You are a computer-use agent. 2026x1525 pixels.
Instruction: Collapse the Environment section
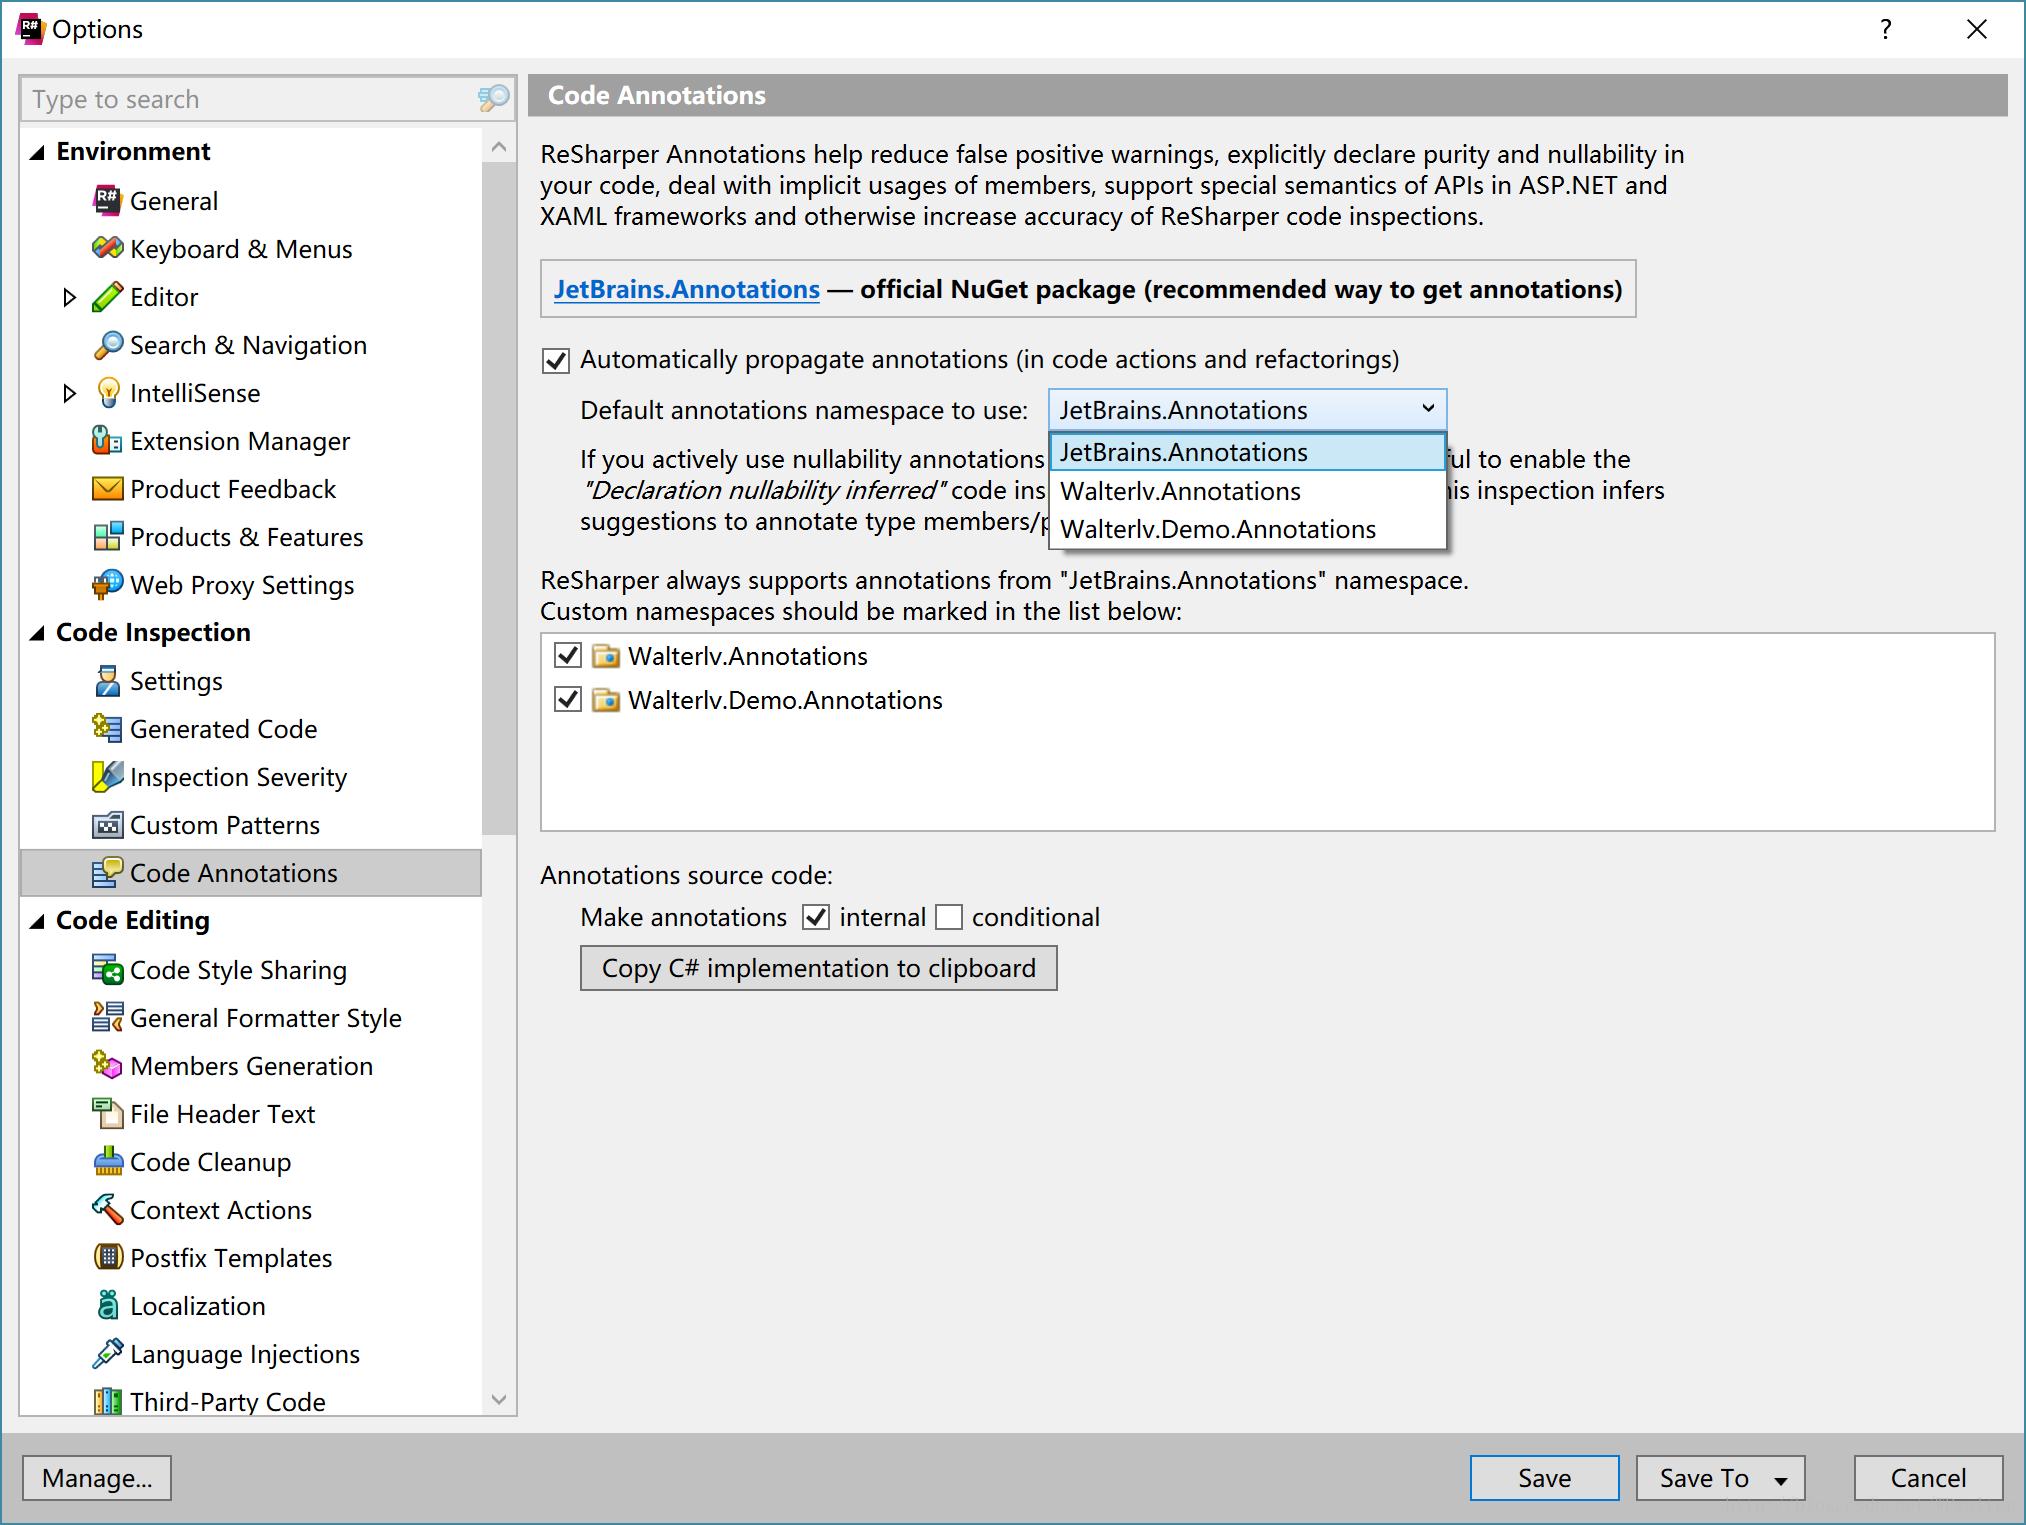[38, 152]
